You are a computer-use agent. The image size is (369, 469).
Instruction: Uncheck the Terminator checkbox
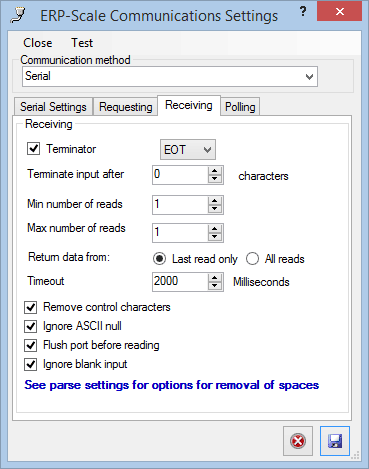click(33, 149)
